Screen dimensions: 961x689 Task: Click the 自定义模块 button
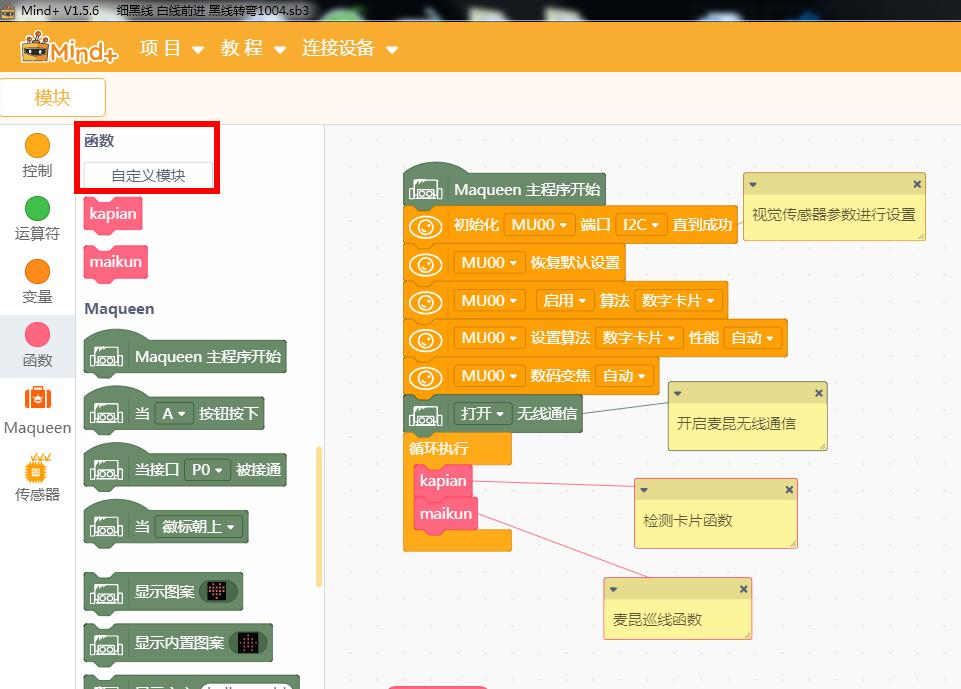pyautogui.click(x=148, y=175)
